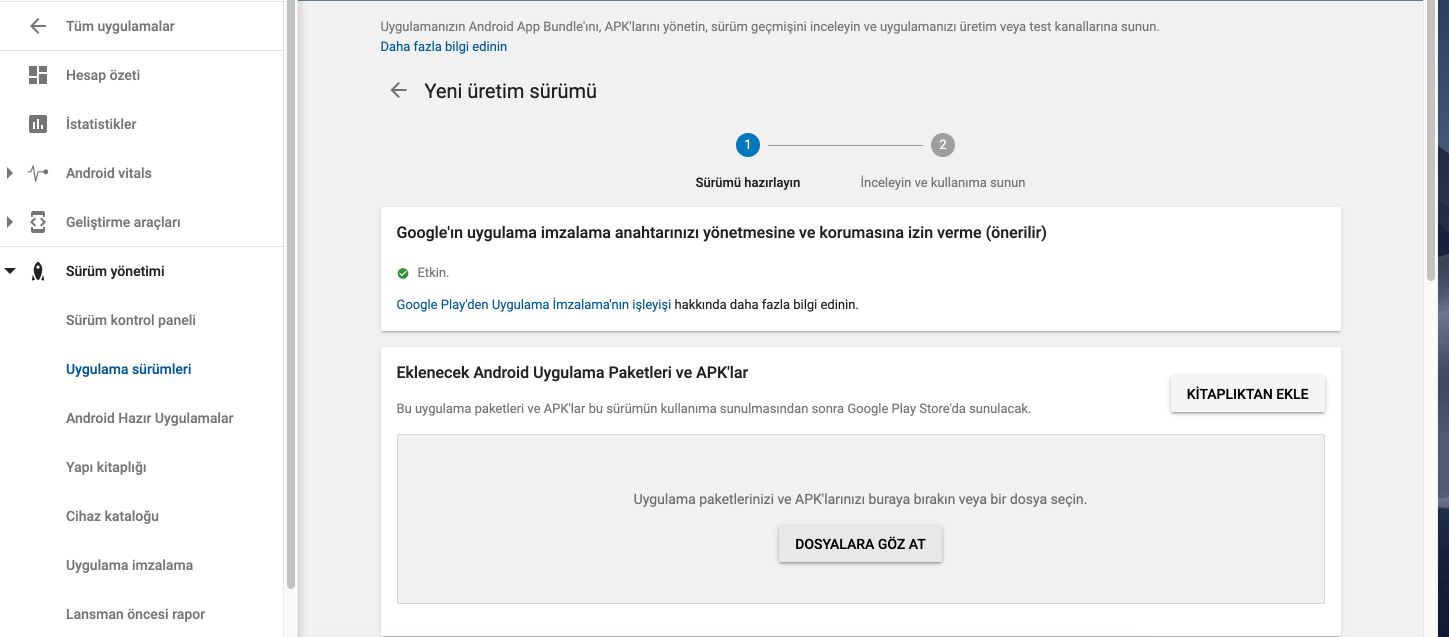Viewport: 1449px width, 637px height.
Task: Open Google Play'den Uygulama İmzalama'nın işleyişi link
Action: tap(534, 304)
